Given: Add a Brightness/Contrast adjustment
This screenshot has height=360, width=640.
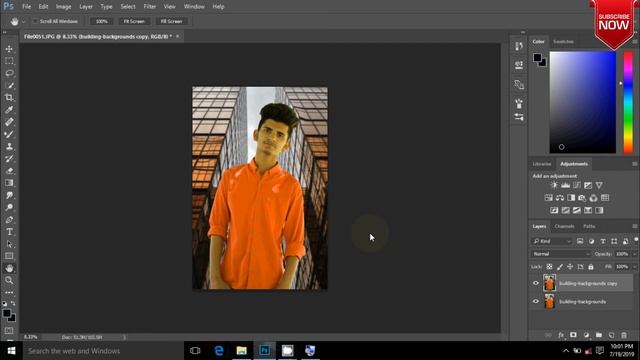Looking at the screenshot, I should [554, 185].
